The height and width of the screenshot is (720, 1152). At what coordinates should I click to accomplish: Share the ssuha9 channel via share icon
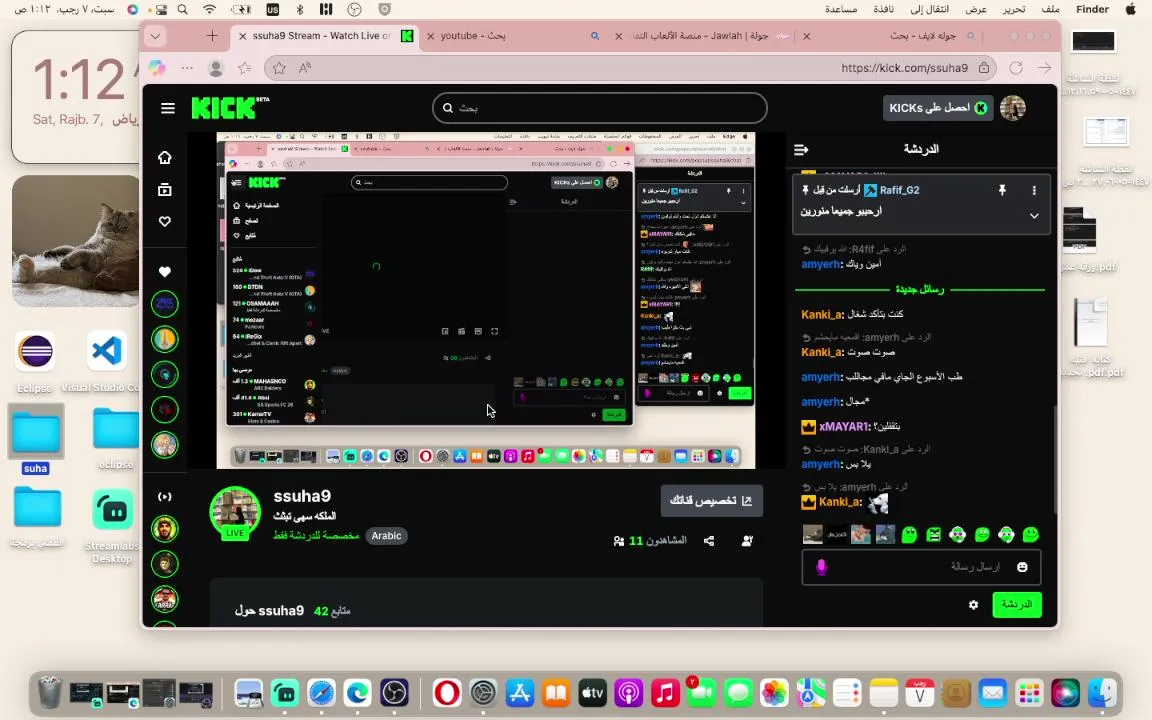(709, 541)
